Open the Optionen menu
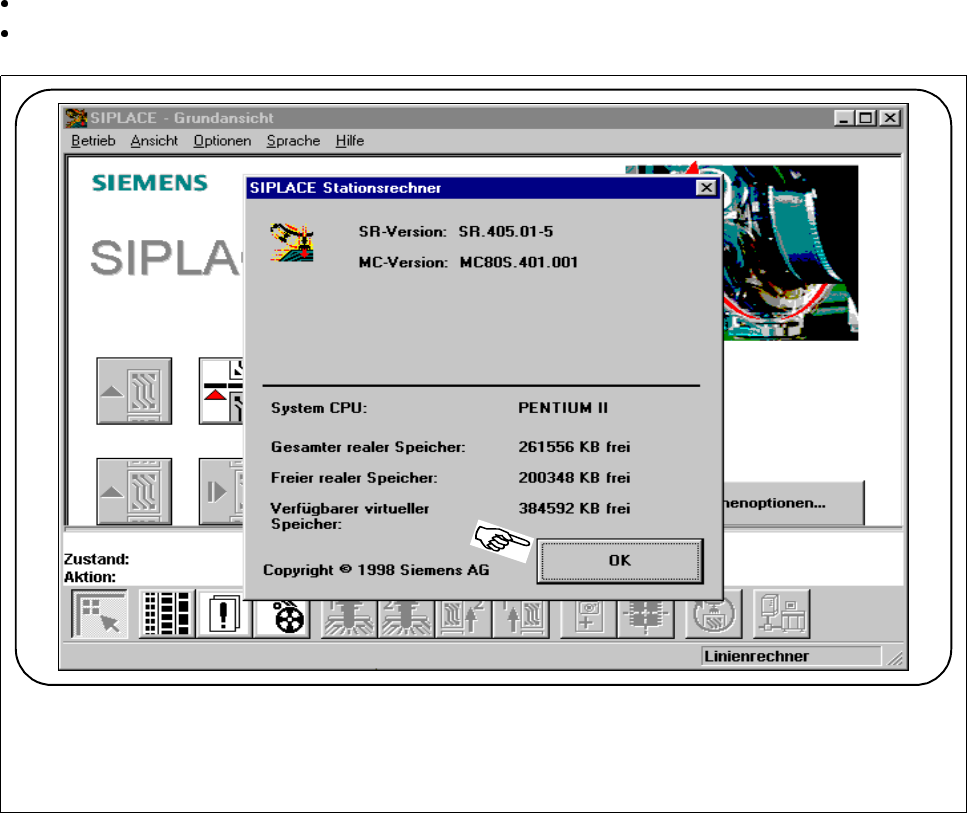The image size is (967, 813). pyautogui.click(x=222, y=141)
